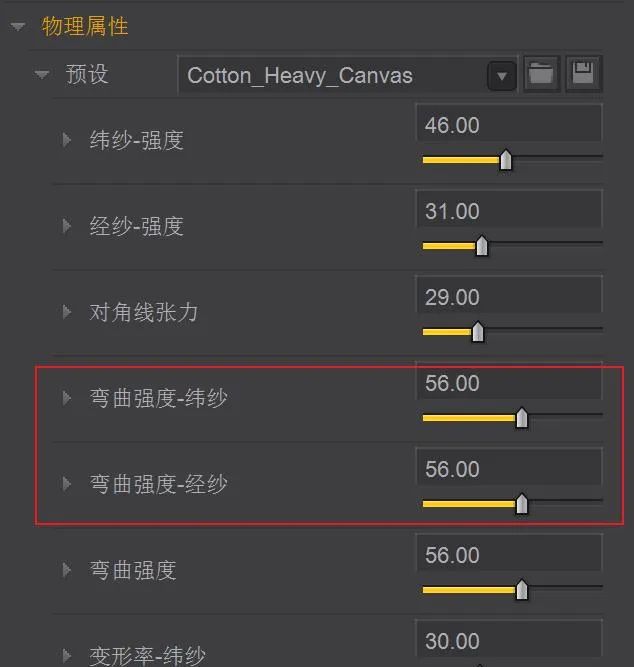Open preset folder icon

[541, 74]
